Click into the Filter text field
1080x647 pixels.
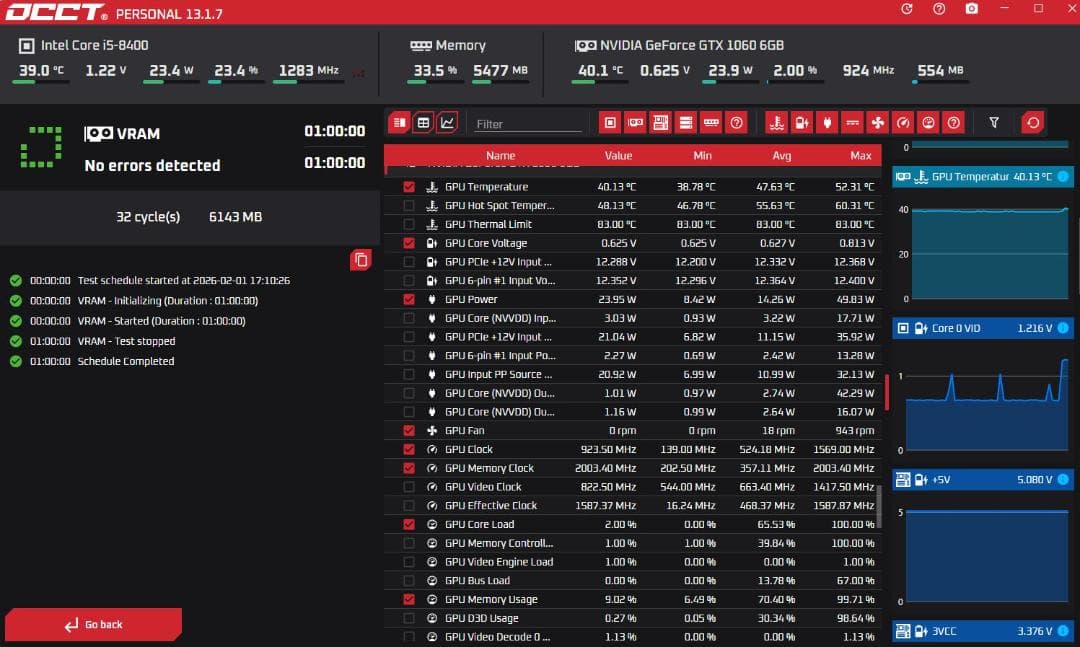click(x=527, y=124)
